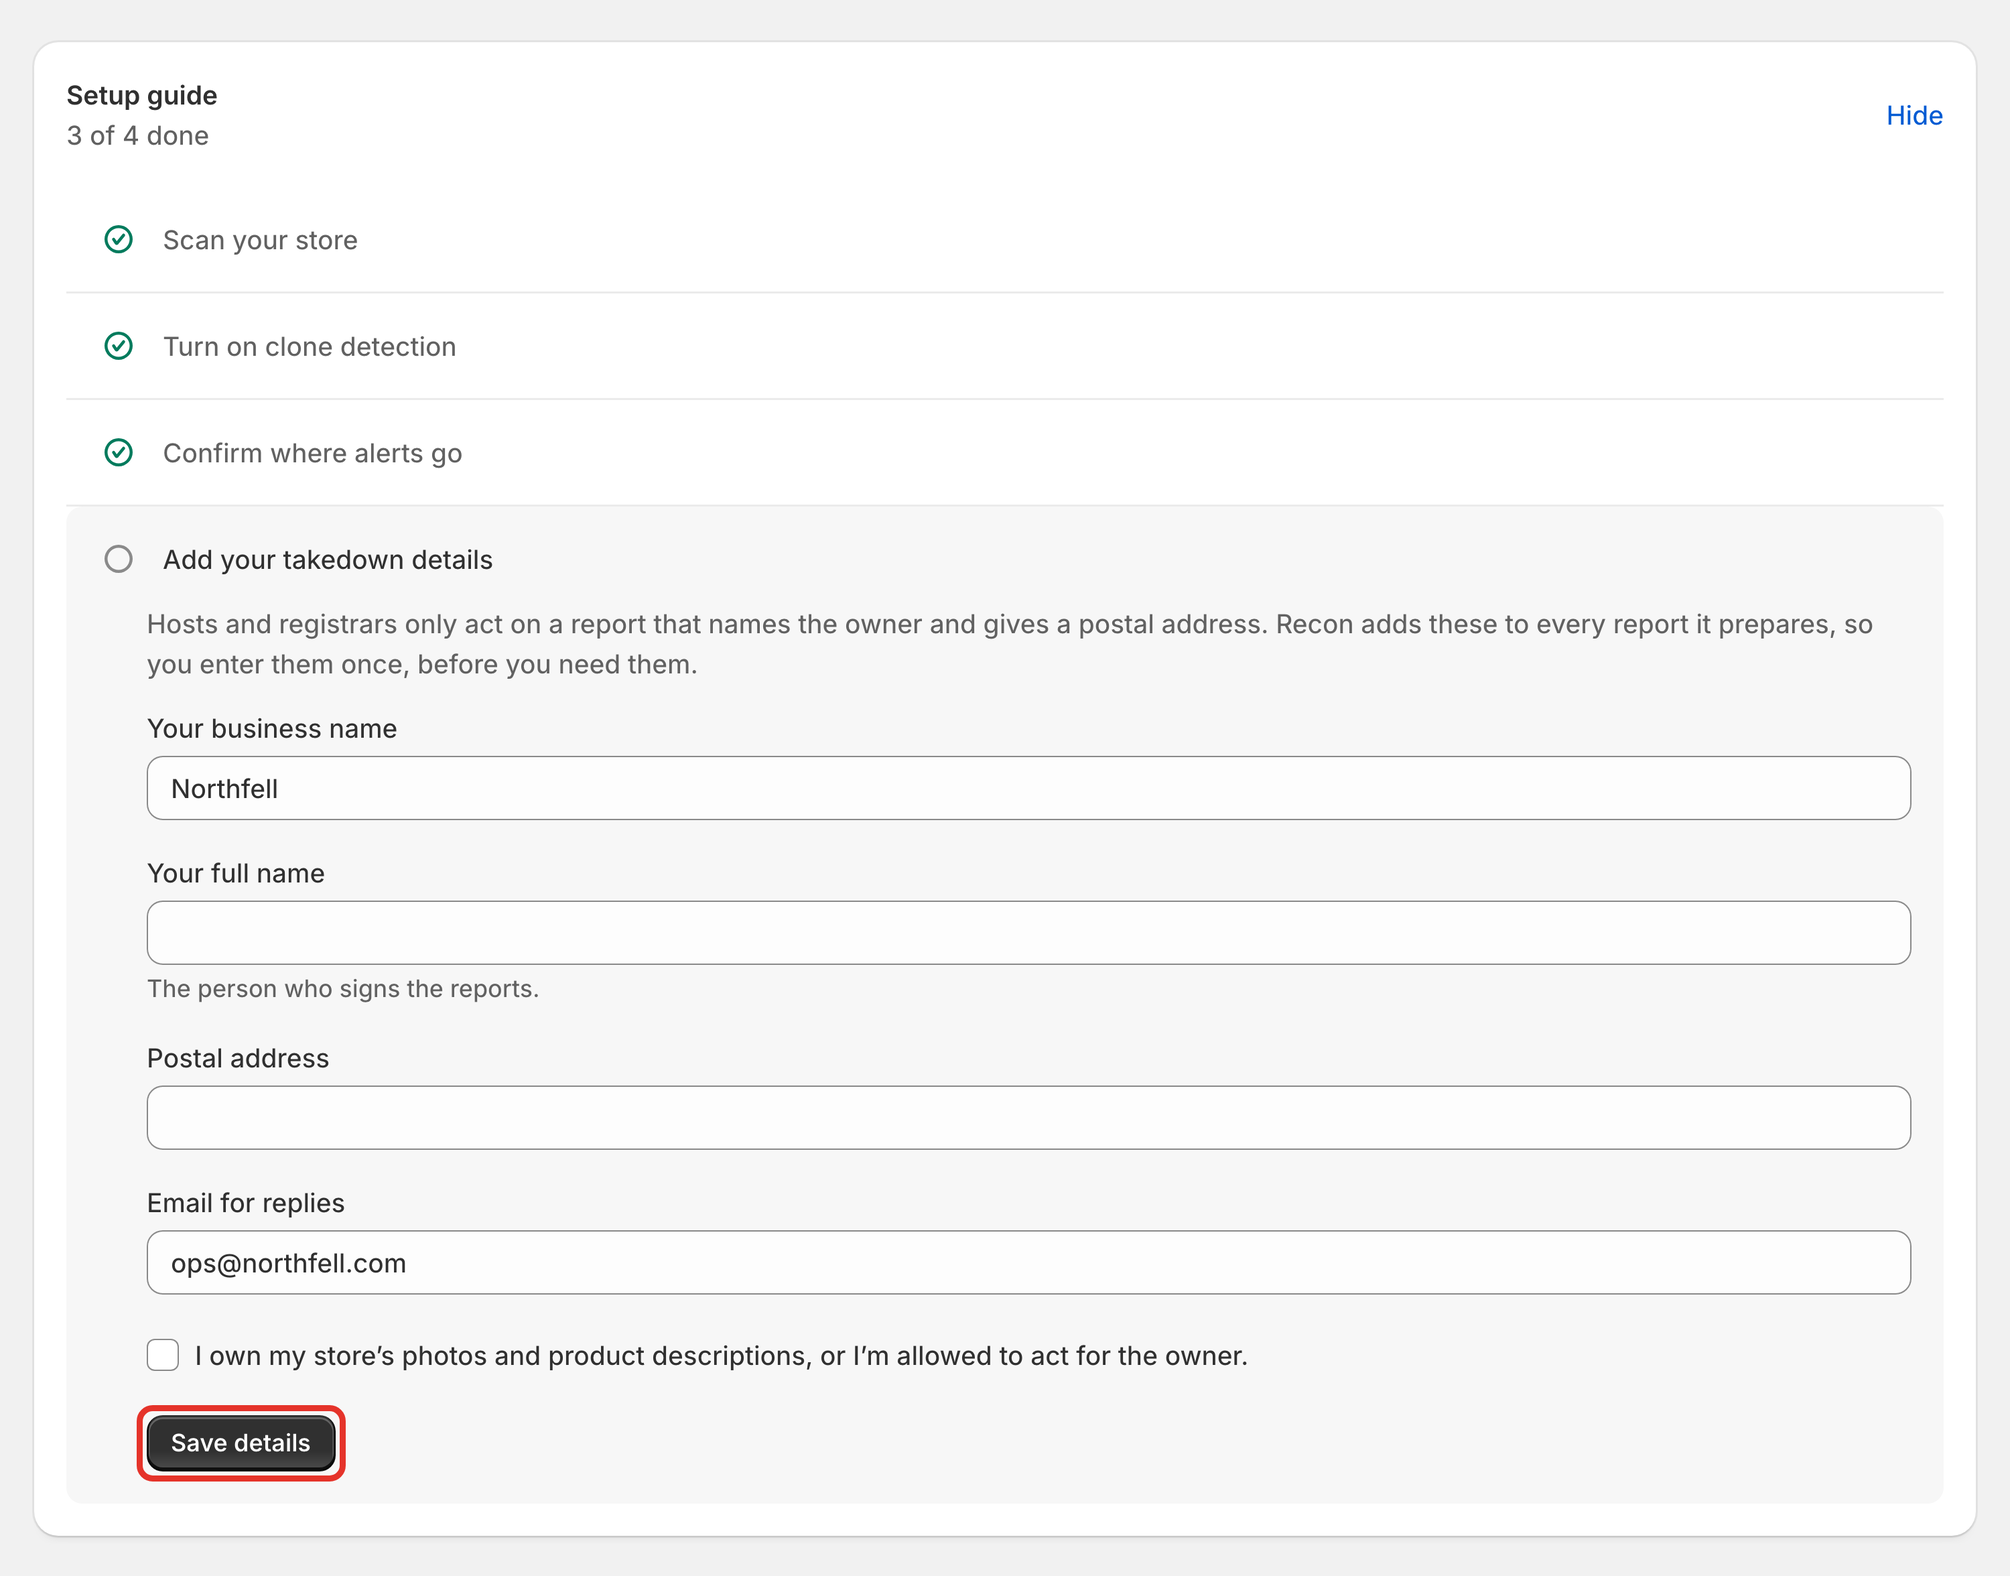The height and width of the screenshot is (1576, 2010).
Task: Click 'The person who signs the reports.' hint
Action: [x=343, y=989]
